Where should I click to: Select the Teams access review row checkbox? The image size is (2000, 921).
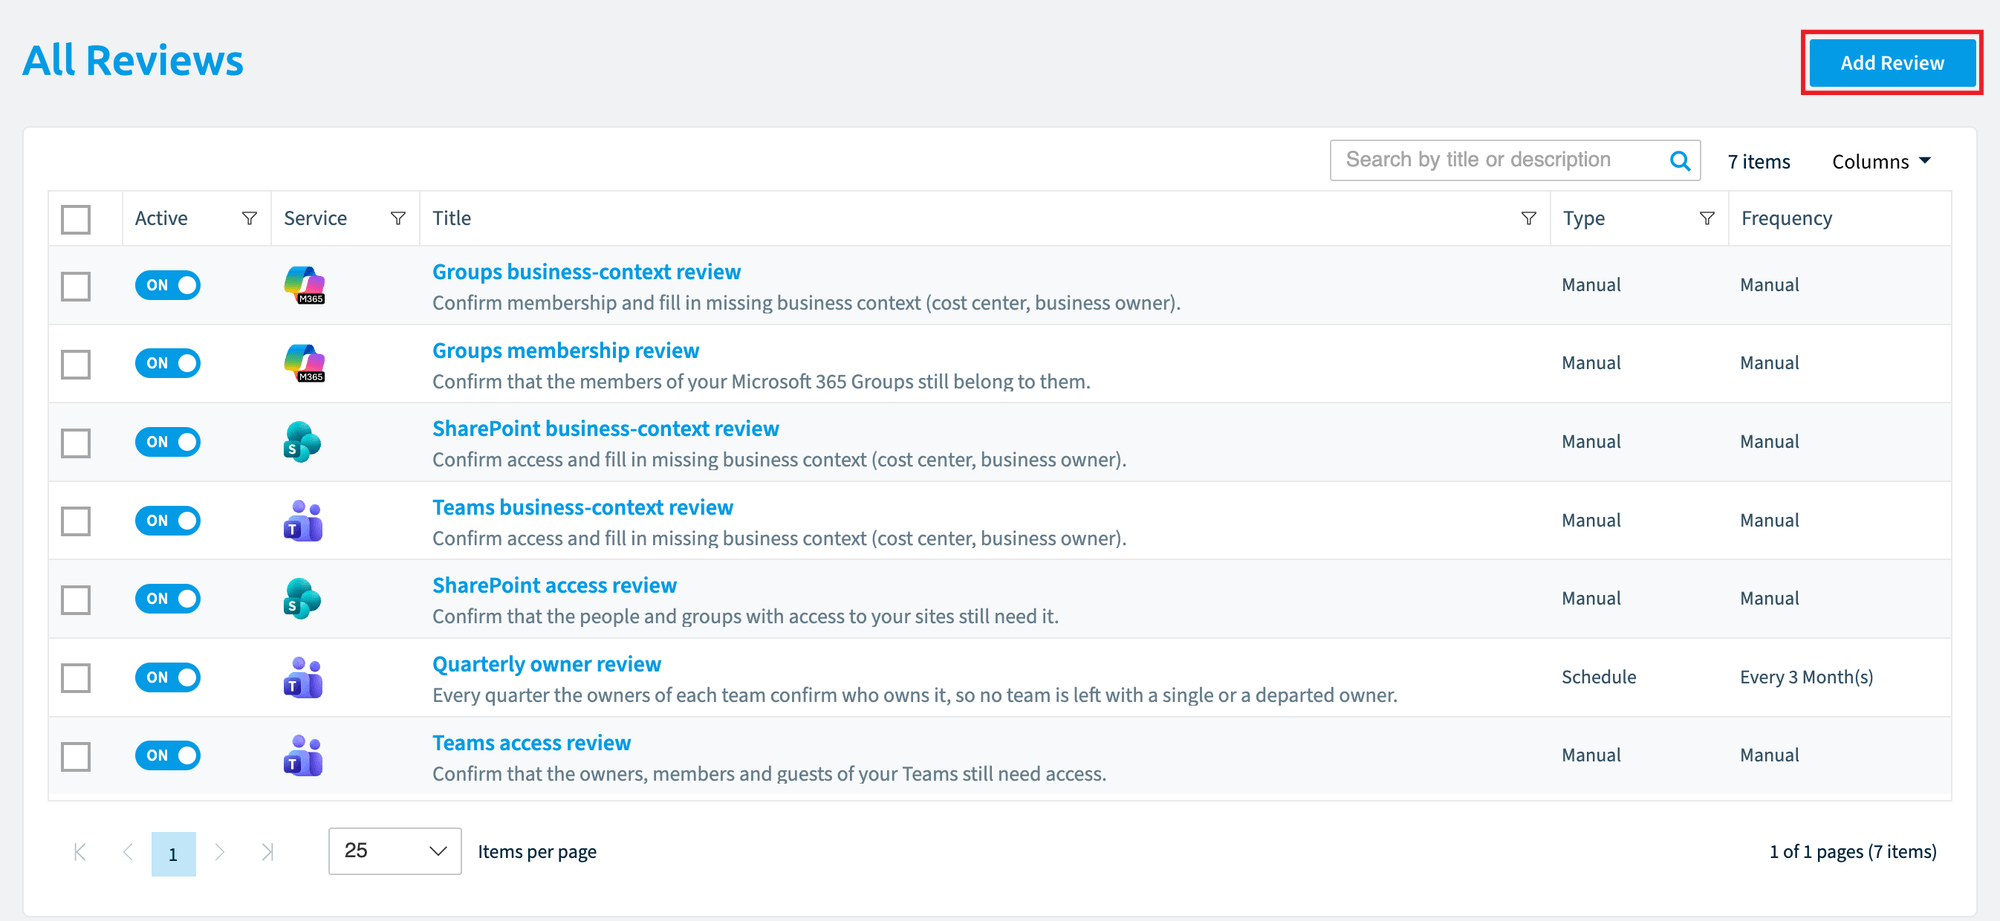pyautogui.click(x=76, y=756)
